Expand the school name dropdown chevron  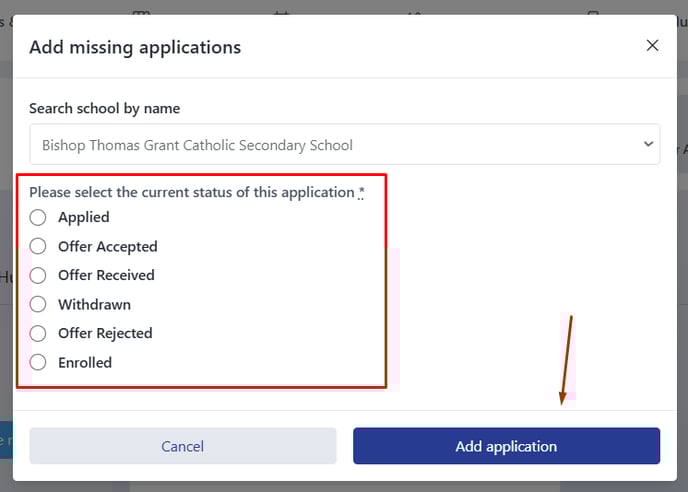coord(648,144)
